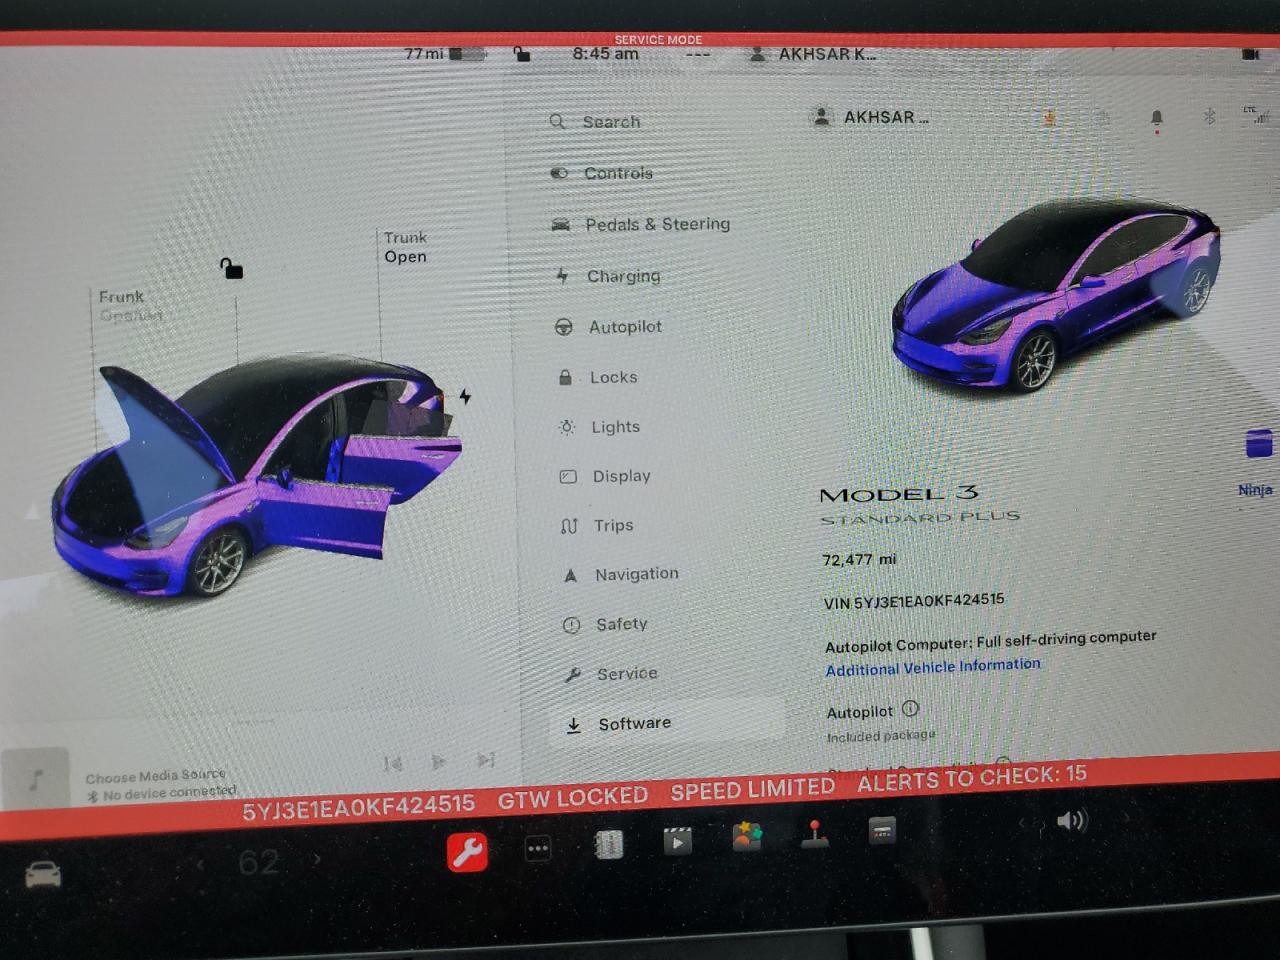Tap the padlock icon in status bar
Viewport: 1280px width, 960px height.
(521, 53)
